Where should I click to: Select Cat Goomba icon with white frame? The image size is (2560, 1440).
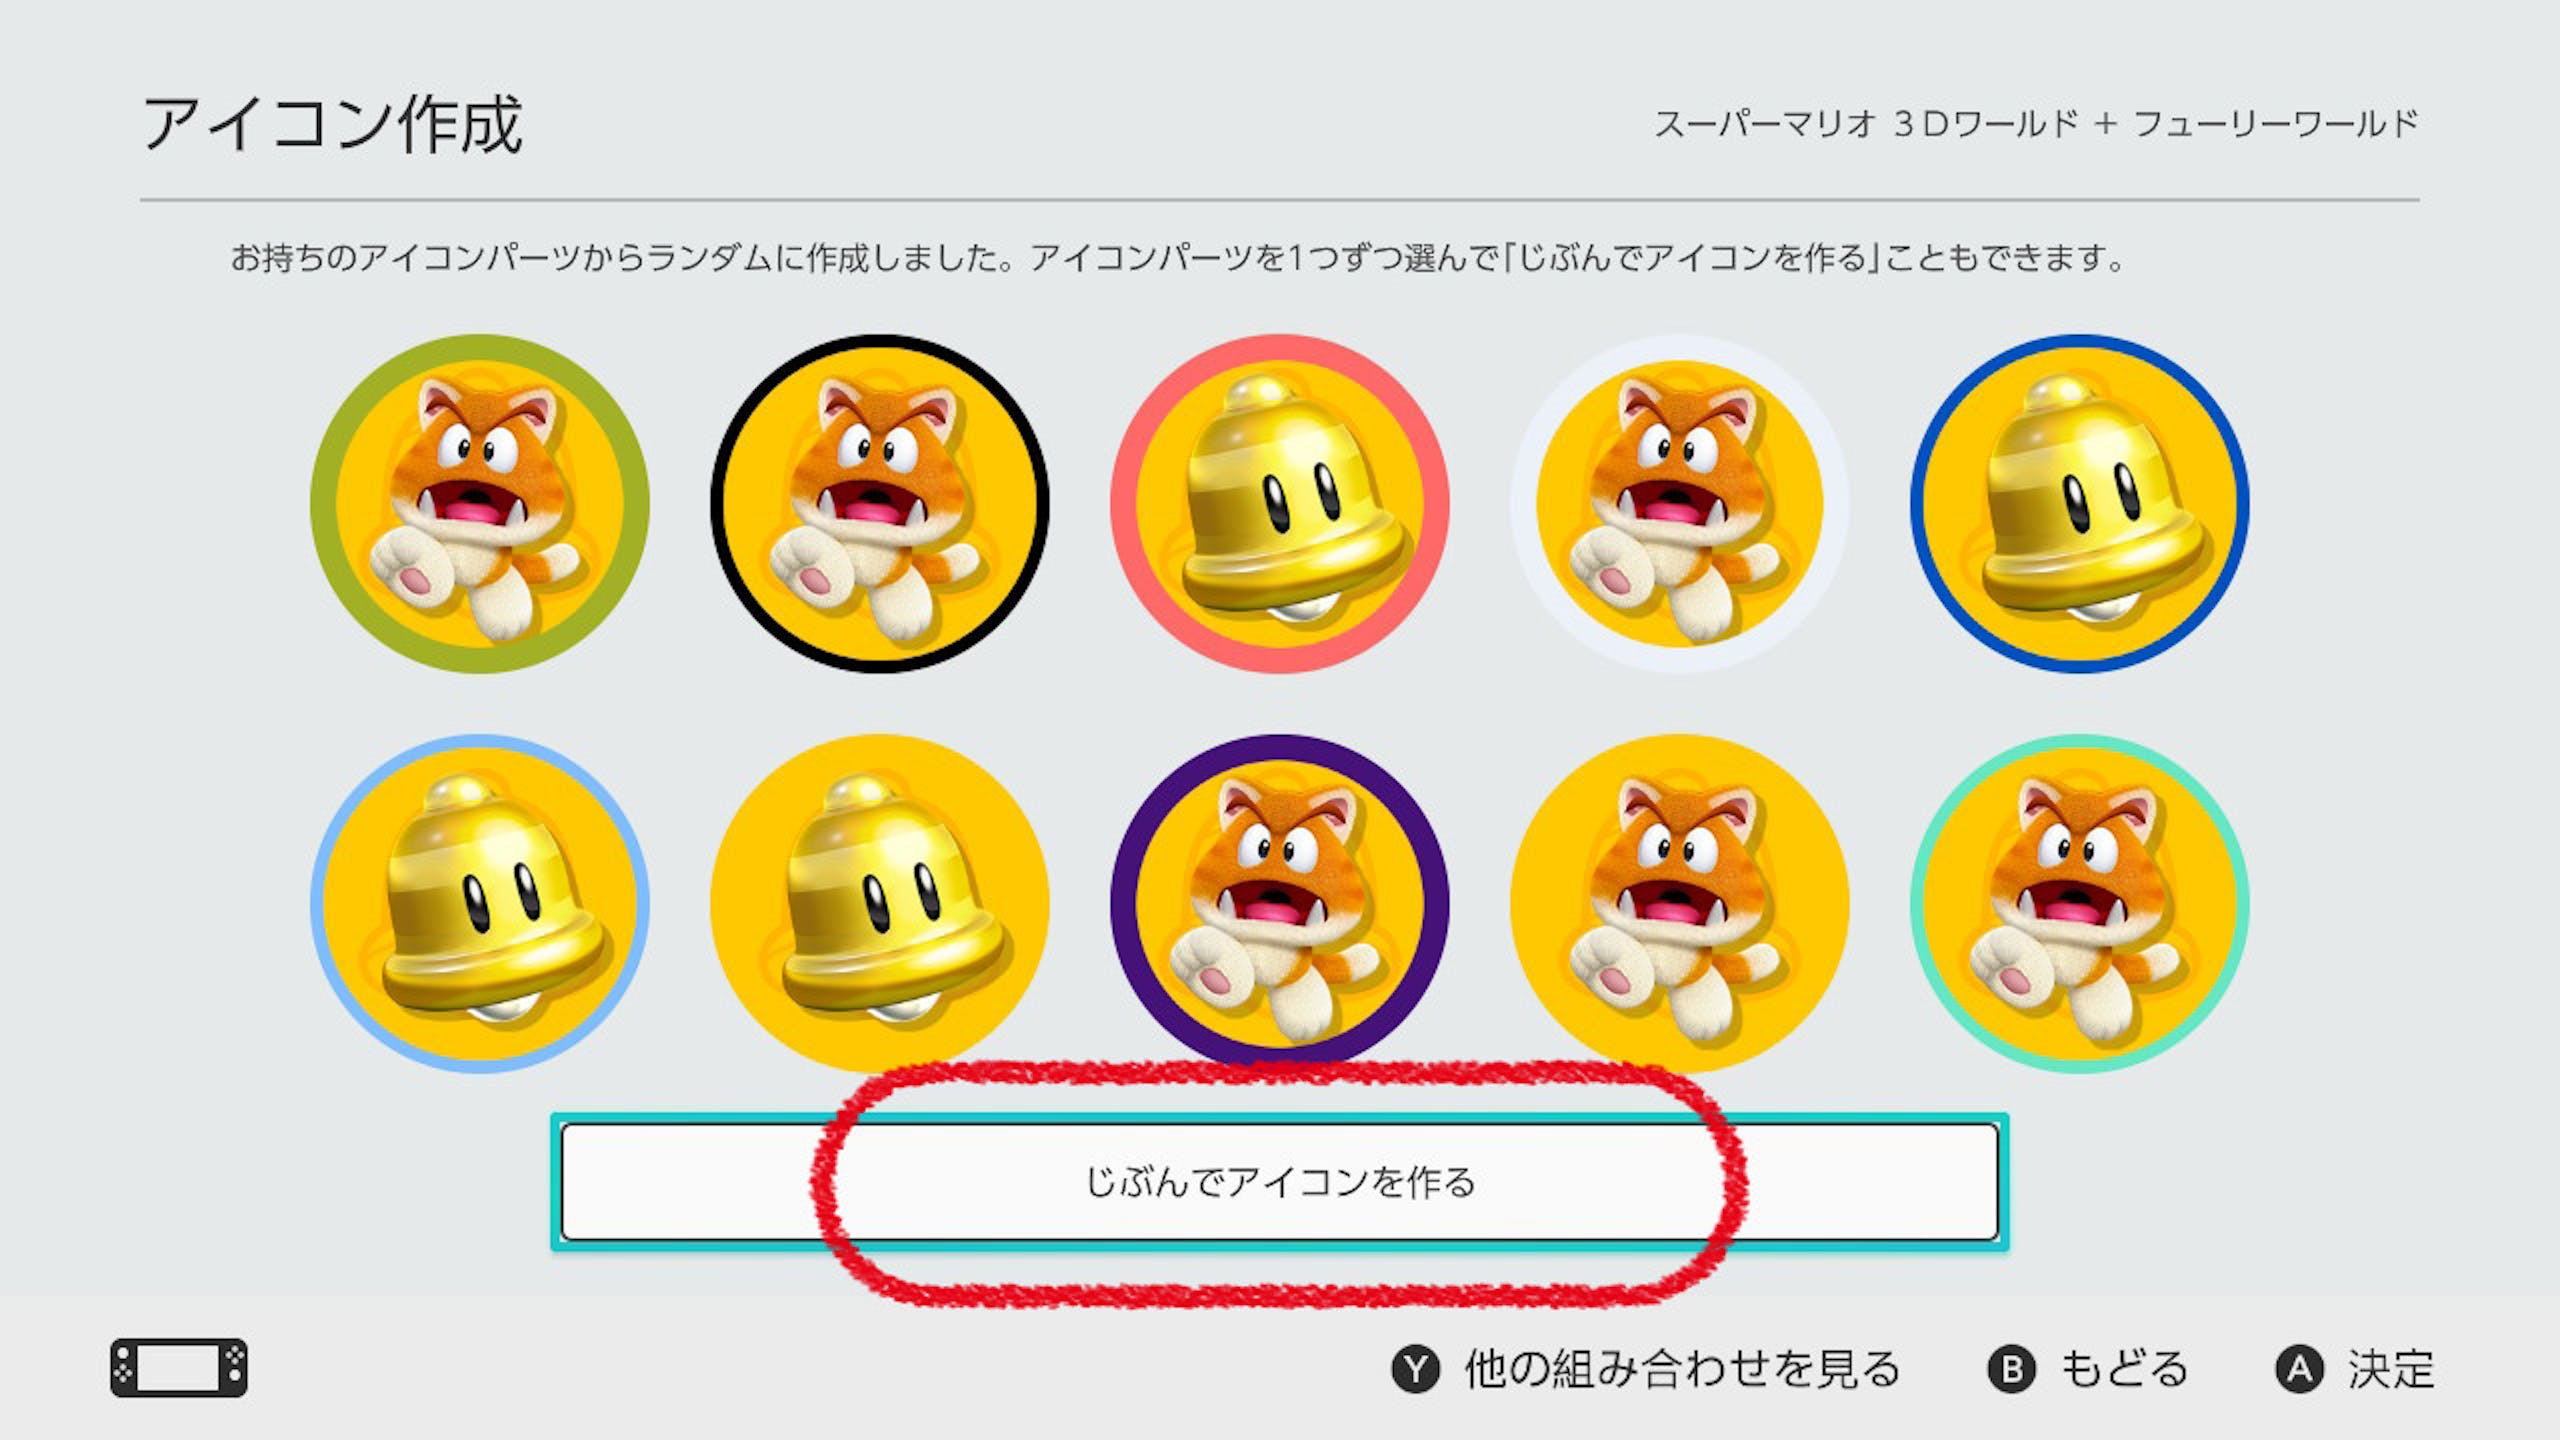click(1680, 504)
